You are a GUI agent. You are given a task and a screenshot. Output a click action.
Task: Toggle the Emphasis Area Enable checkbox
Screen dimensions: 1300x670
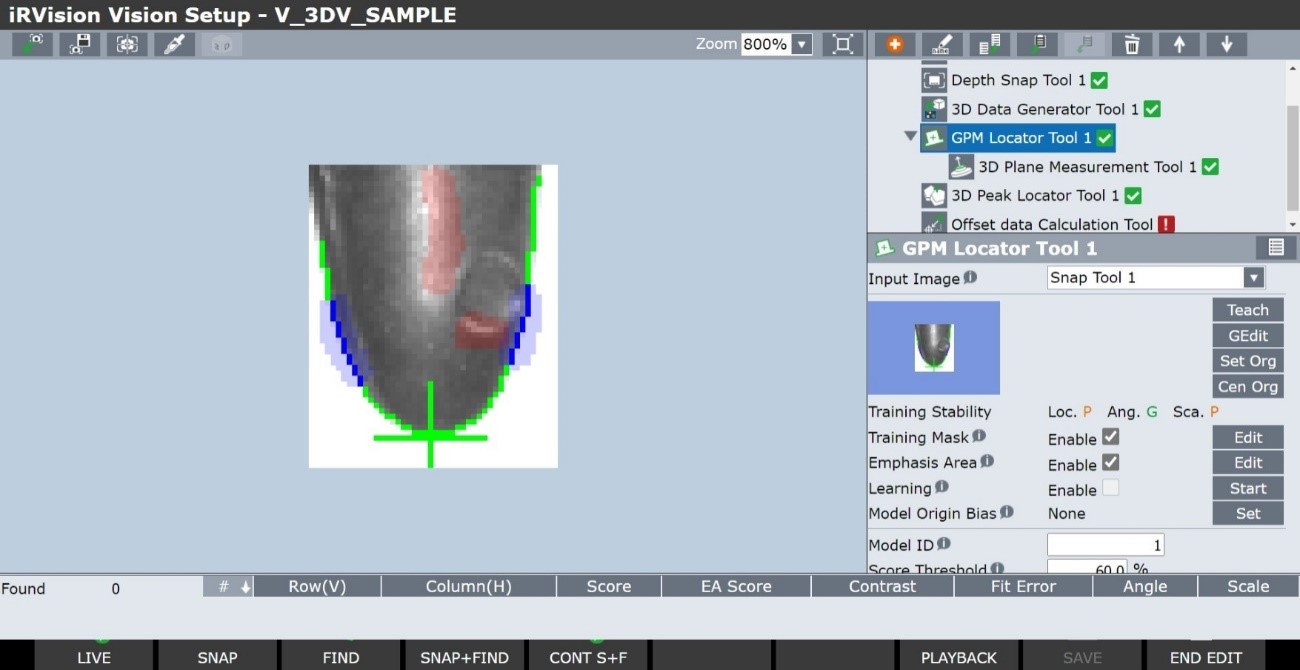point(1110,462)
